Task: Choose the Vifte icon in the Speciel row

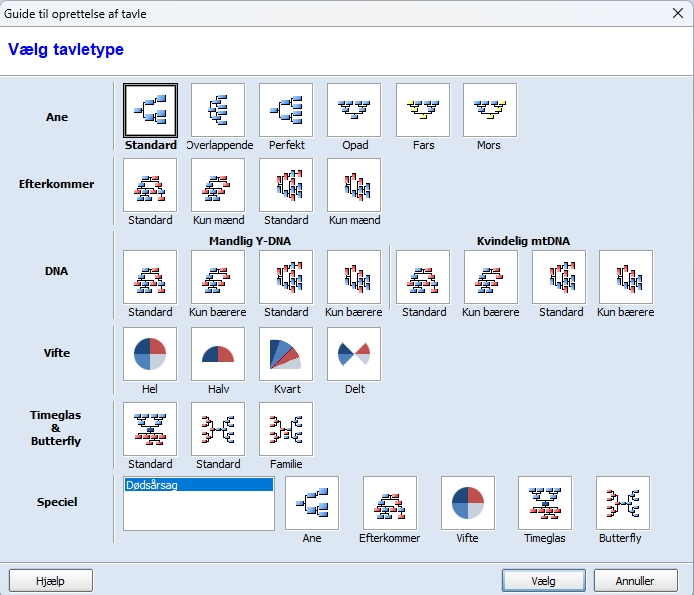Action: point(467,503)
